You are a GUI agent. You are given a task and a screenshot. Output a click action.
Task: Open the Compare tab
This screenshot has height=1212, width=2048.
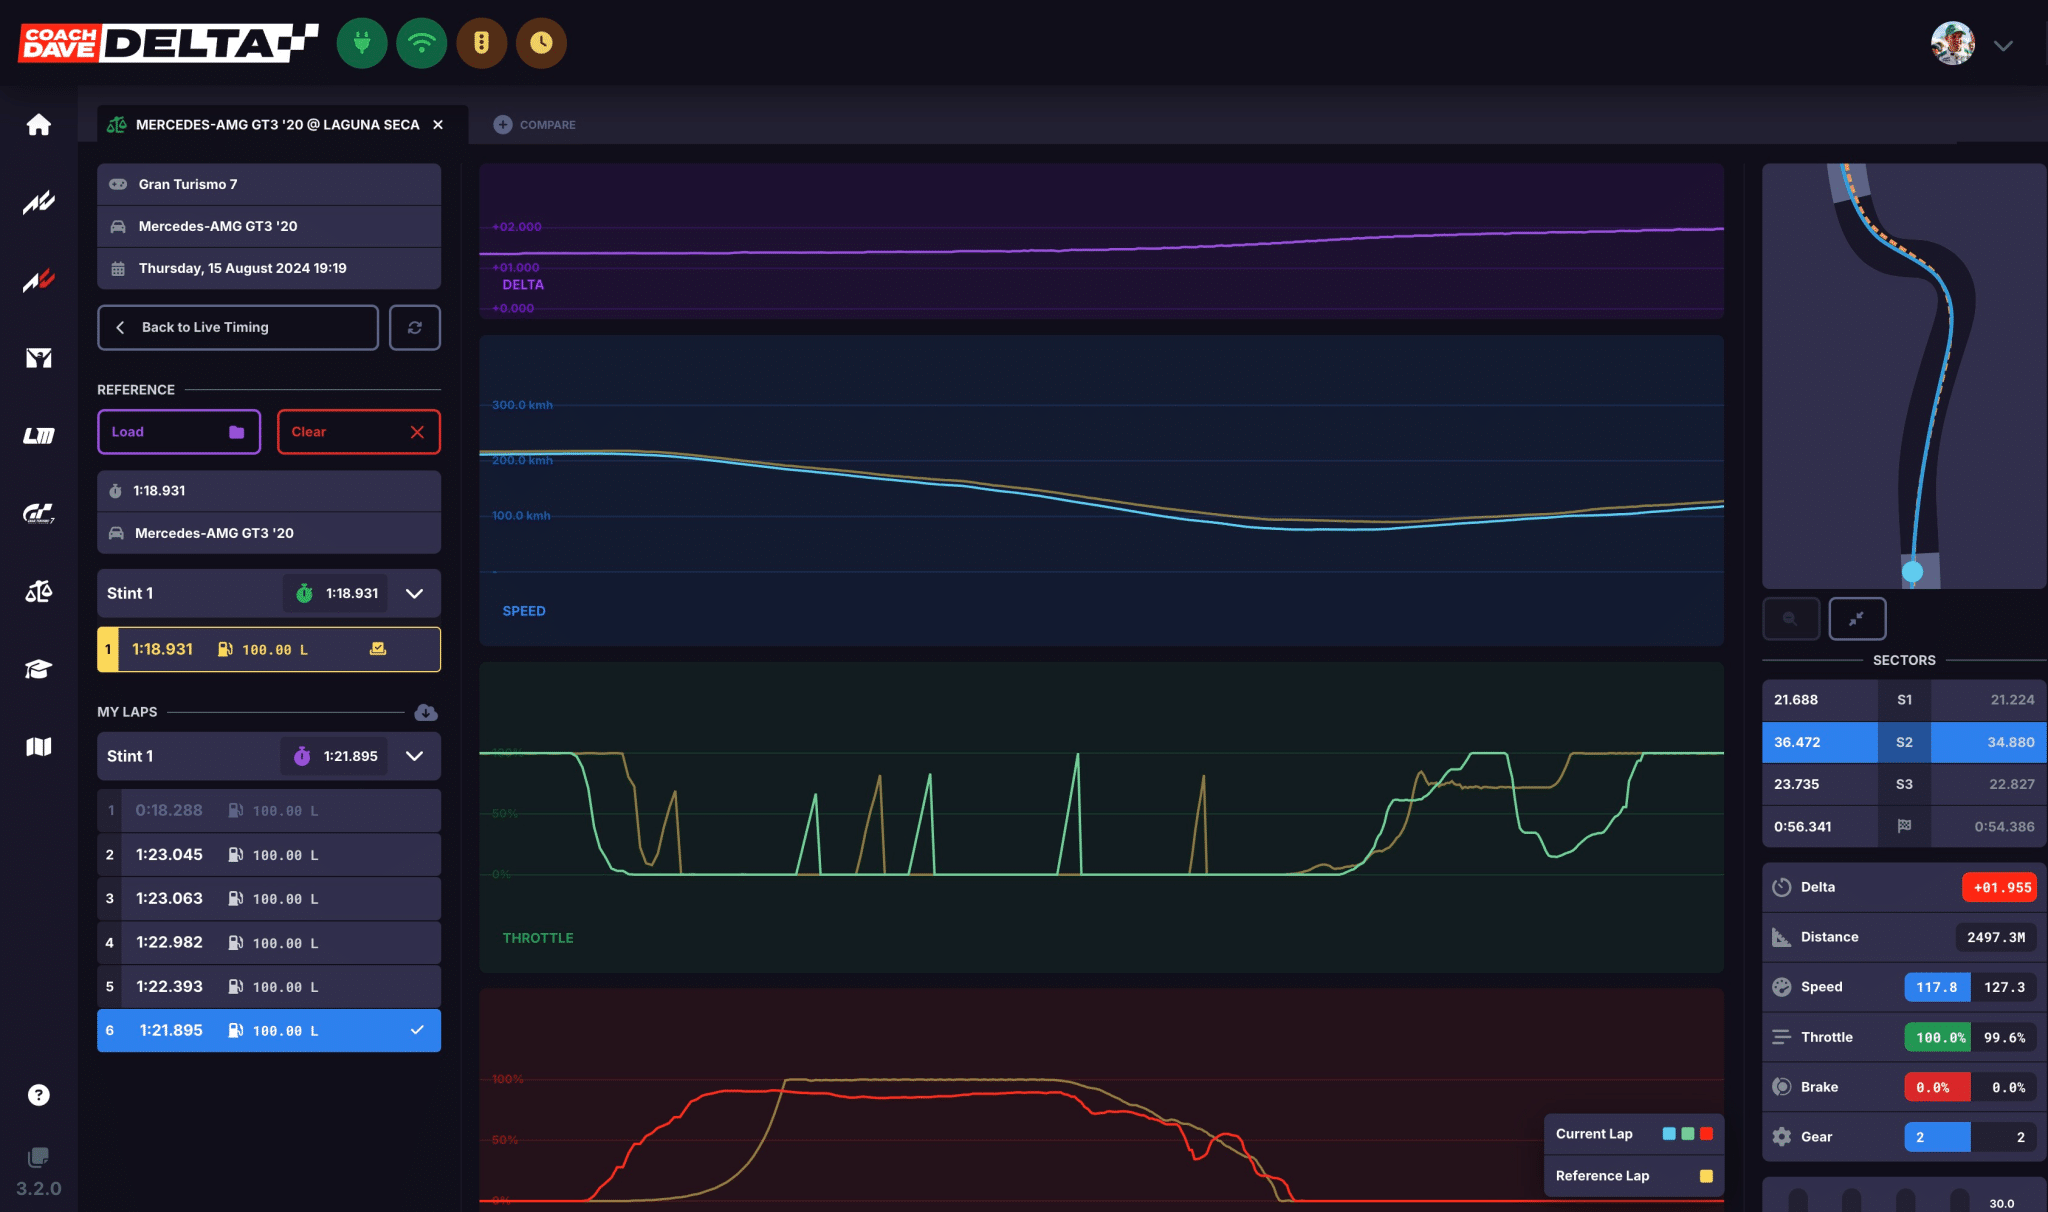535,125
